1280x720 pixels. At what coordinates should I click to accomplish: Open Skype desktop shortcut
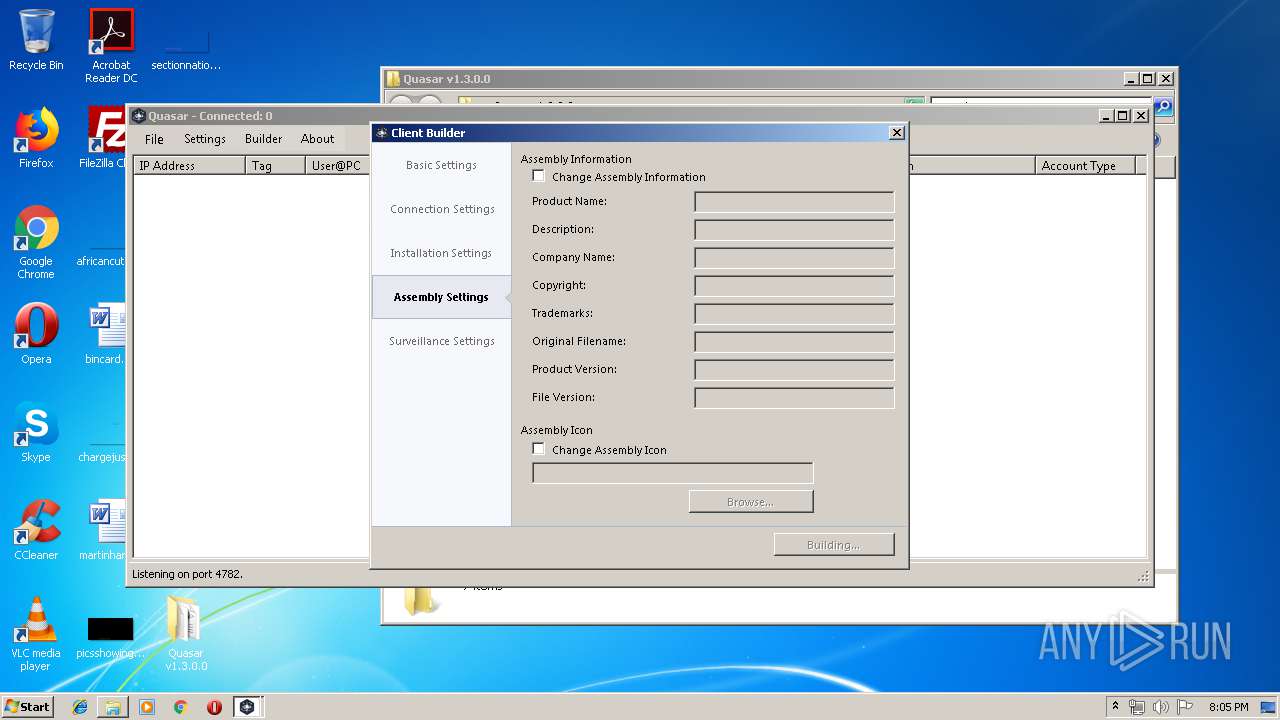pos(36,432)
